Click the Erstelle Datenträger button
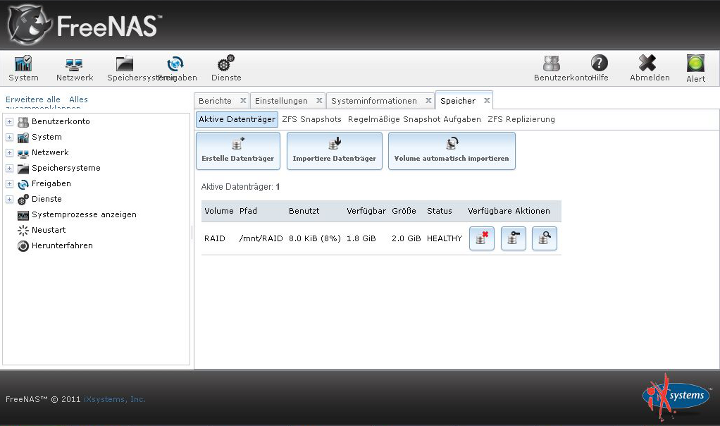Viewport: 720px width, 426px height. coord(238,151)
